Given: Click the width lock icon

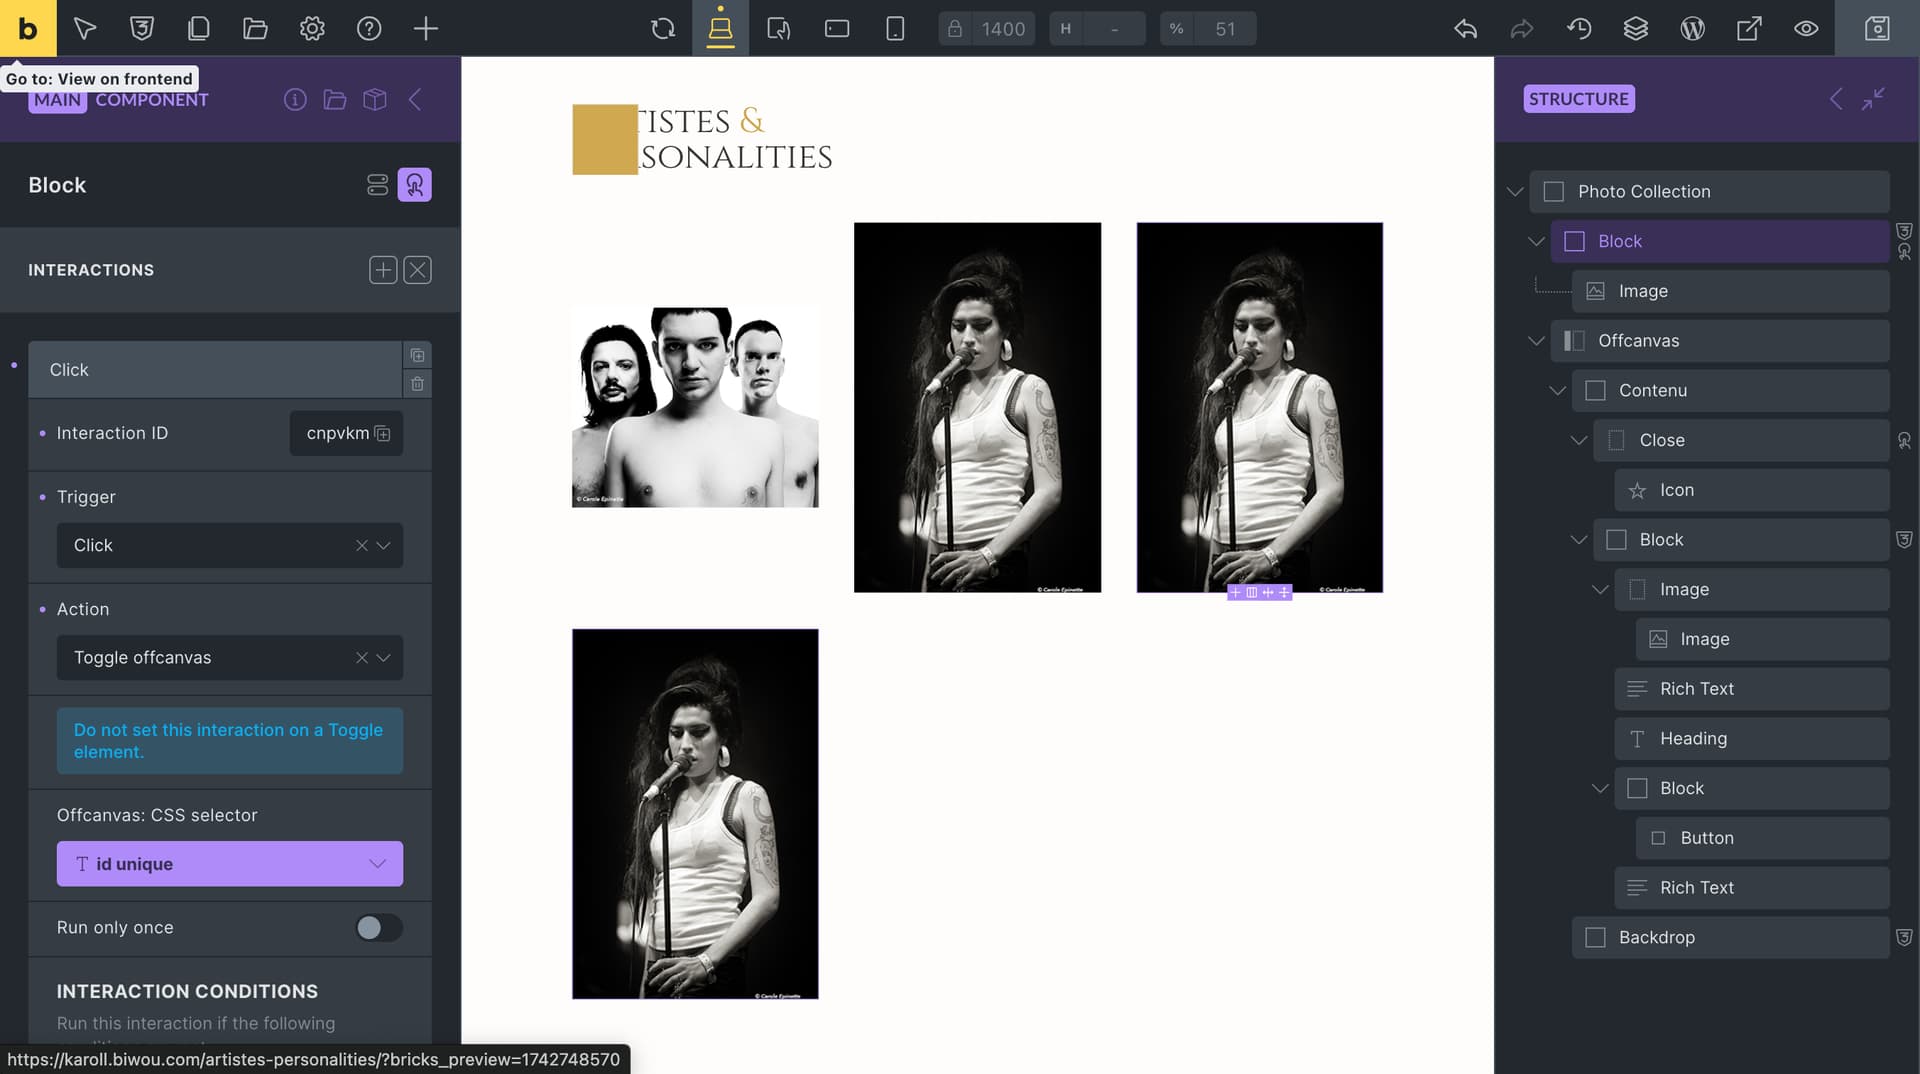Looking at the screenshot, I should 955,29.
